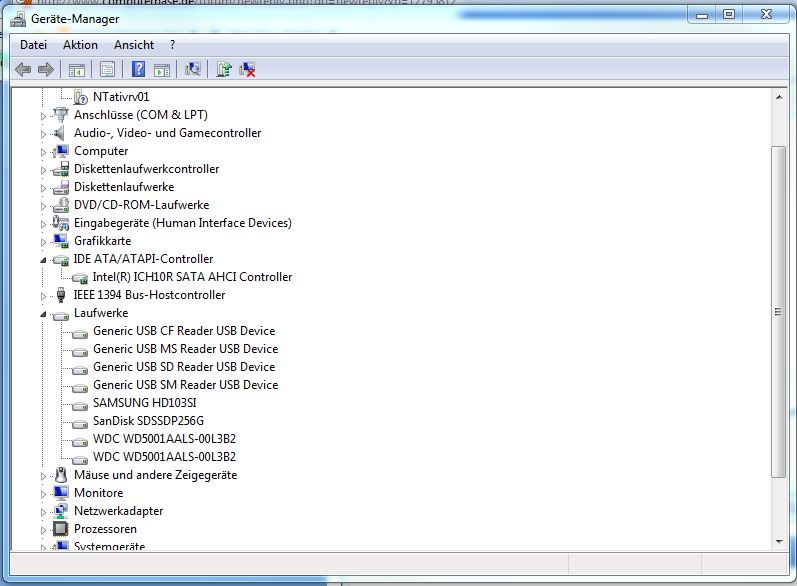This screenshot has height=586, width=797.
Task: Click the Netzwerkadapter network icon
Action: tap(61, 511)
